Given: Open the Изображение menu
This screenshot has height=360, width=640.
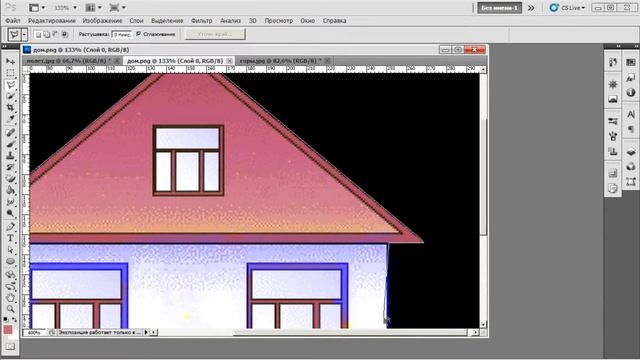Looking at the screenshot, I should [x=102, y=20].
